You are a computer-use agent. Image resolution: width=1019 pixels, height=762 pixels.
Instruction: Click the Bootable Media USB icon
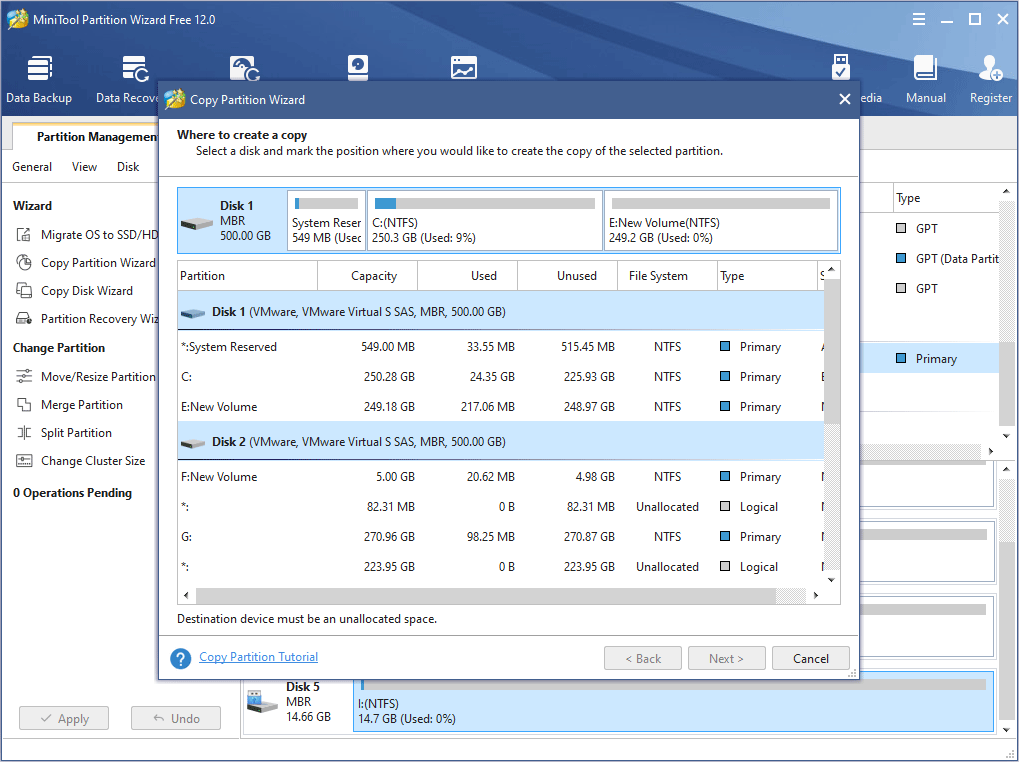pos(840,68)
